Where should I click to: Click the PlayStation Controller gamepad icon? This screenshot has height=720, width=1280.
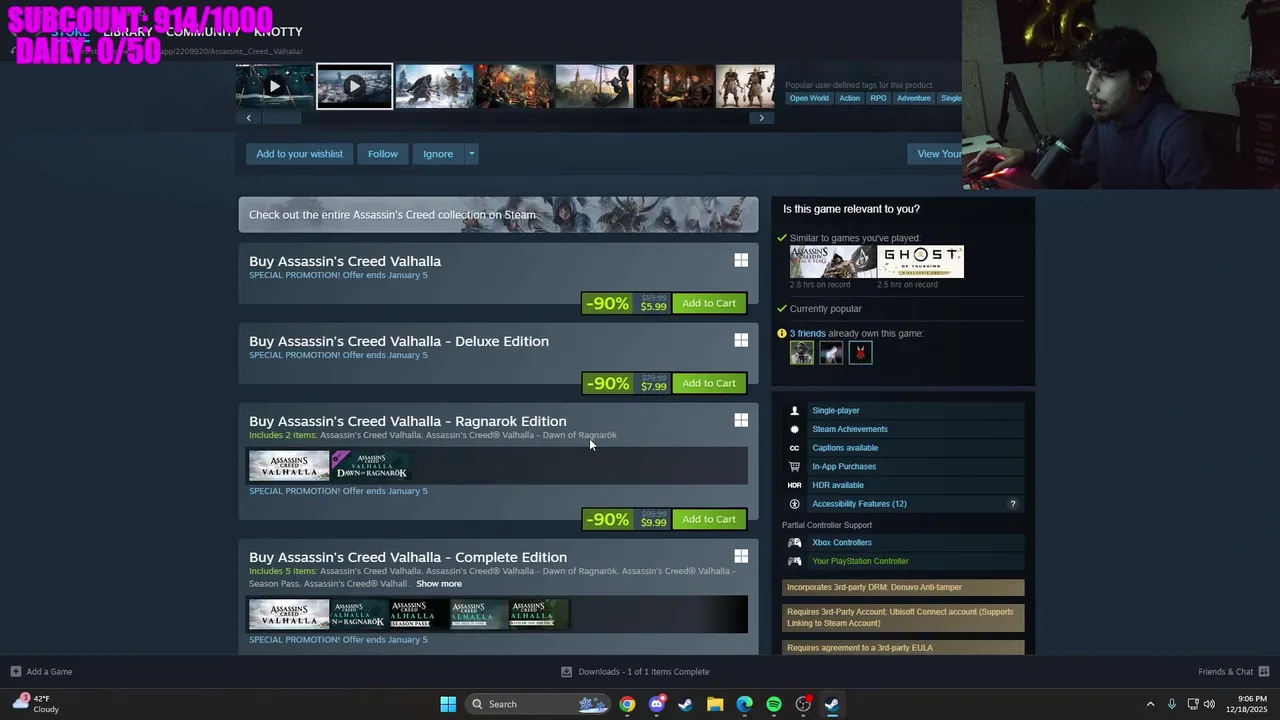coord(795,561)
